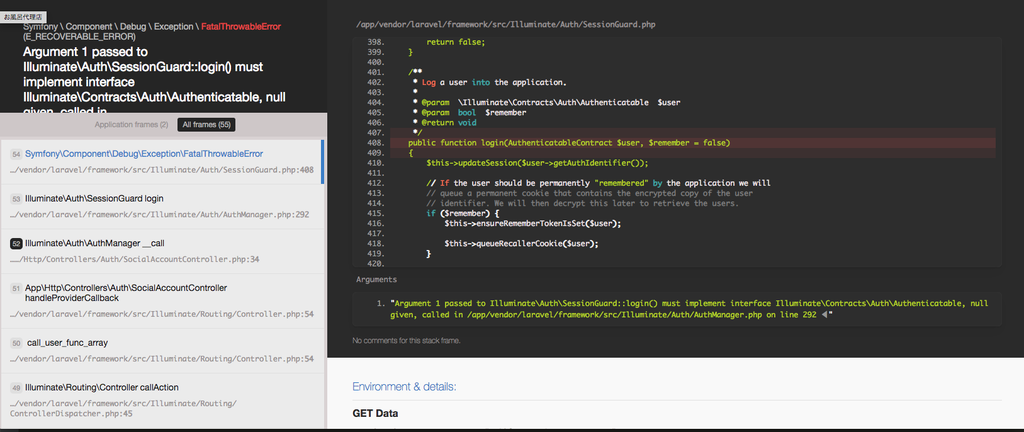Click code line 410 updateSession call

coord(537,163)
